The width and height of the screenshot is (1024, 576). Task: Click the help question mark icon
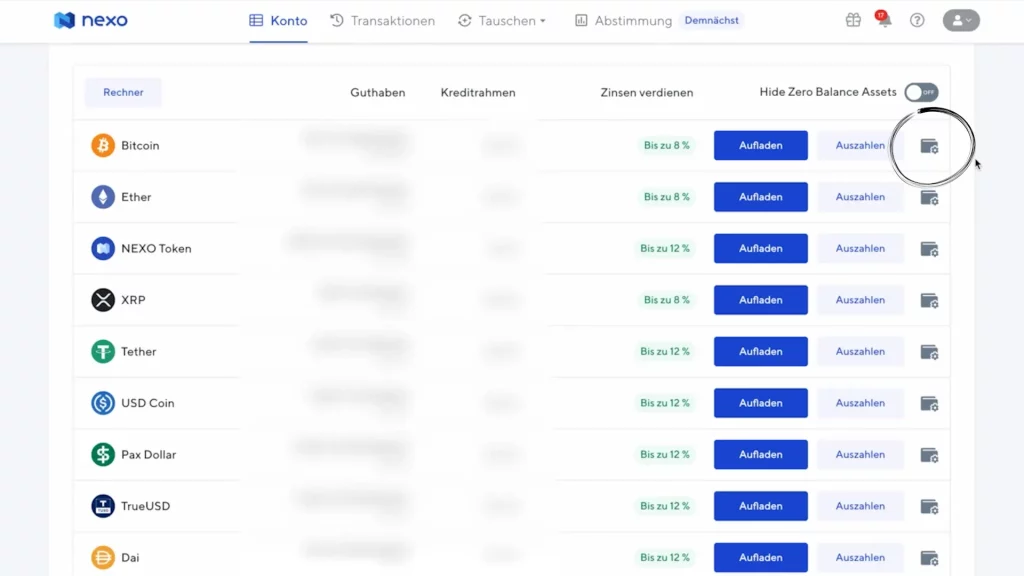click(x=917, y=20)
